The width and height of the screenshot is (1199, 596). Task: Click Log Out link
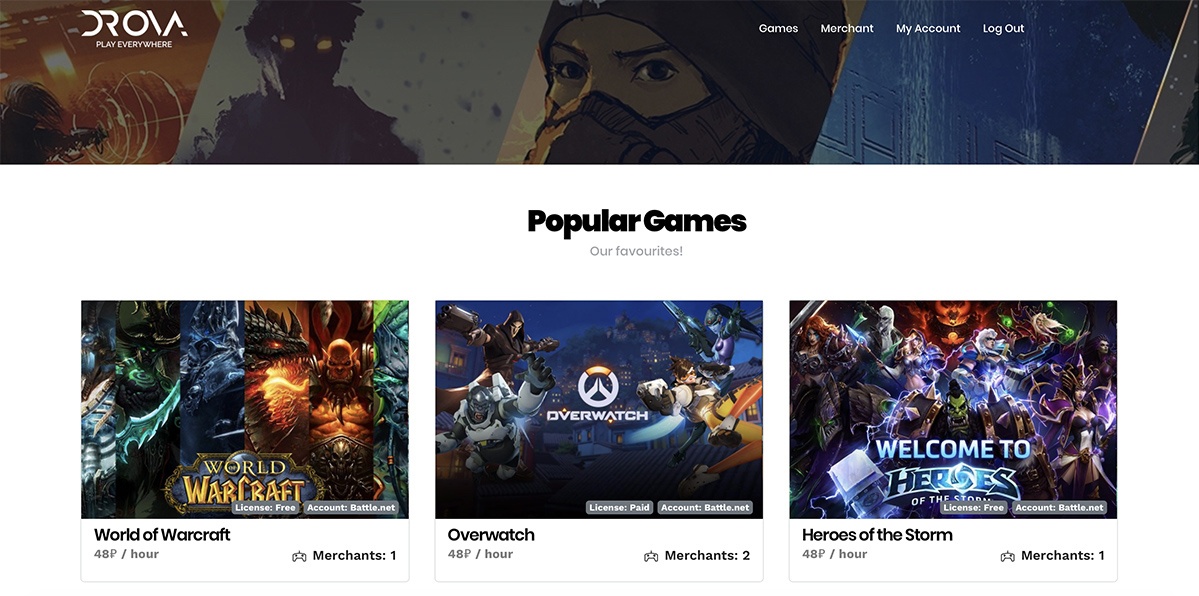[1003, 28]
